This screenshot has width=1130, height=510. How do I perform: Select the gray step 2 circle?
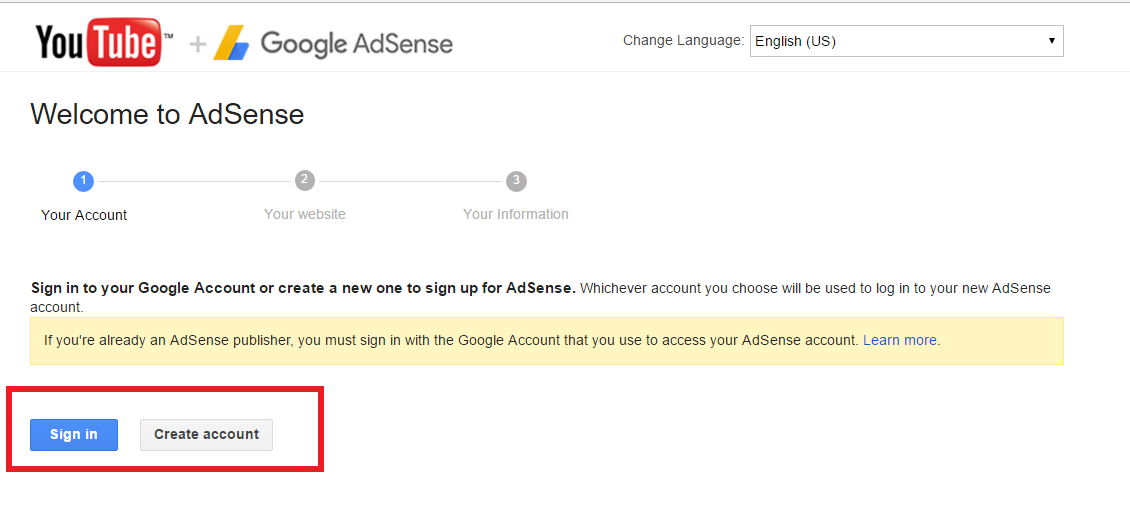pyautogui.click(x=305, y=181)
